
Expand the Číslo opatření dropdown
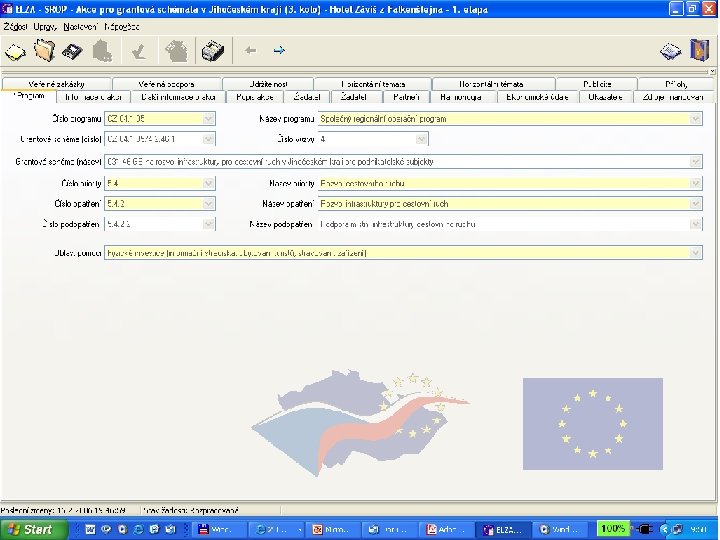(x=208, y=203)
